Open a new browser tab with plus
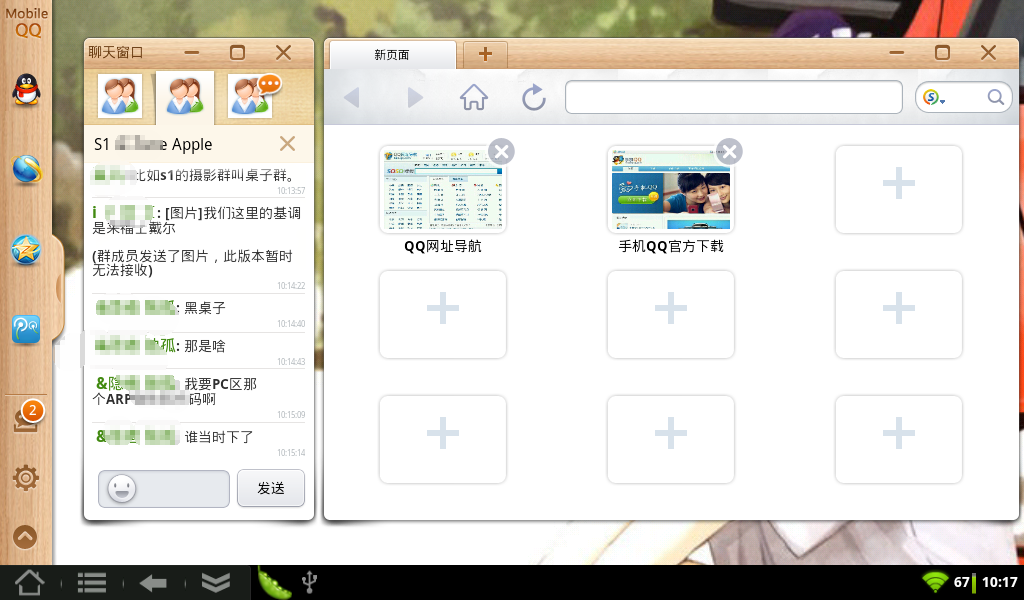Screen dimensions: 1024x600 [485, 54]
